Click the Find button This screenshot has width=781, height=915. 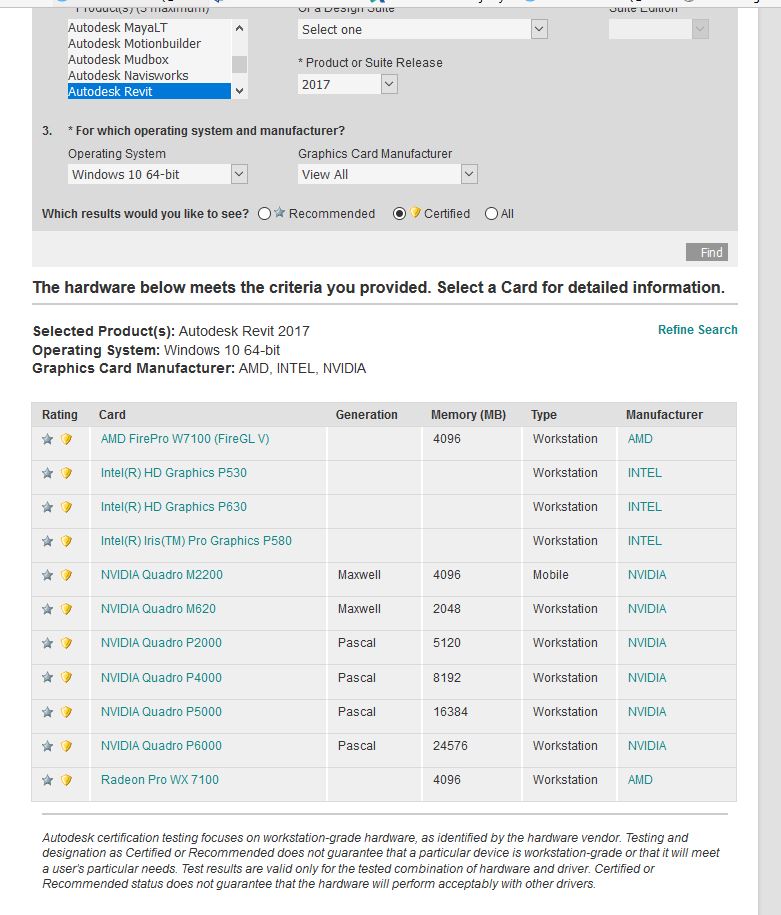coord(706,252)
